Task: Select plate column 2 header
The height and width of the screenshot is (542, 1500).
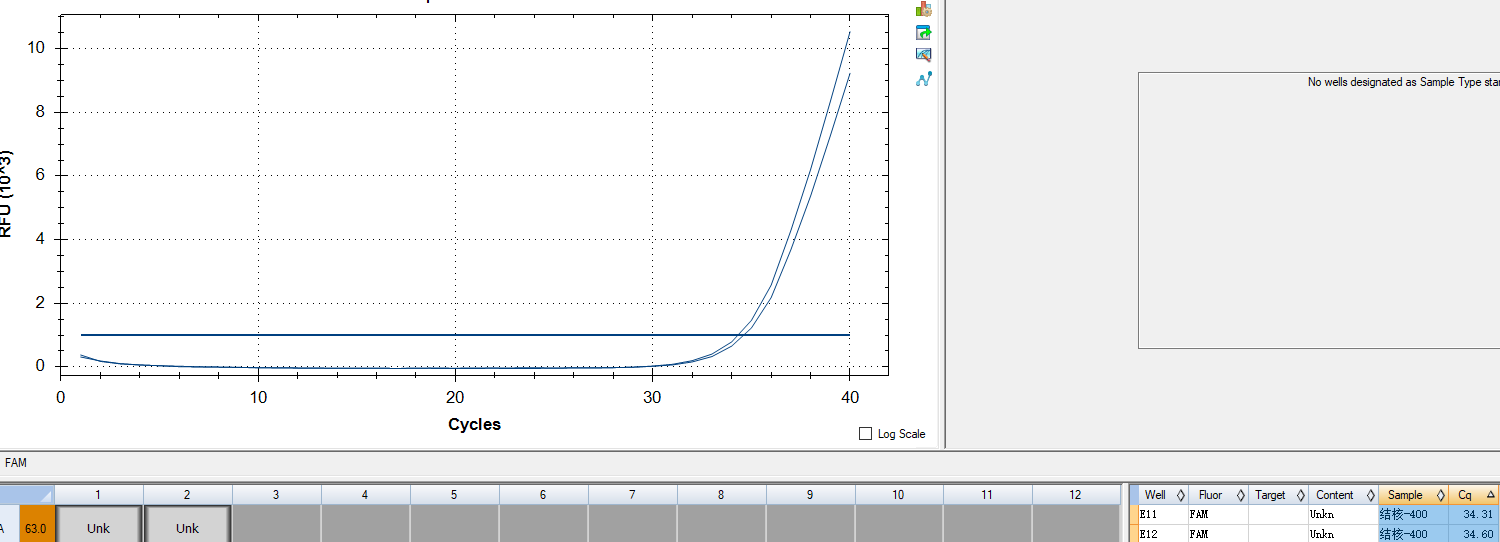Action: click(188, 495)
